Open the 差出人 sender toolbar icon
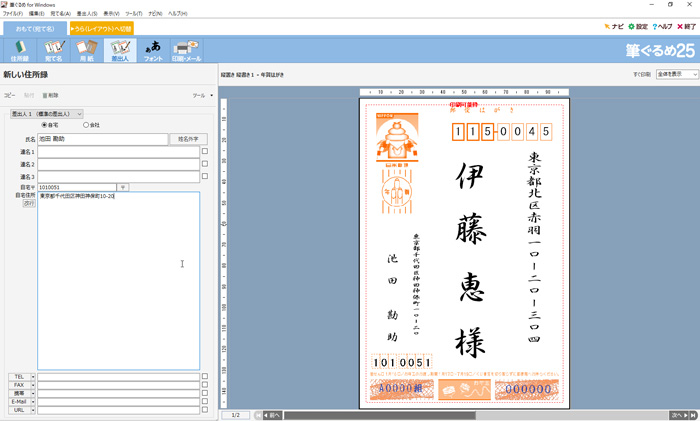The image size is (700, 421). click(x=119, y=50)
